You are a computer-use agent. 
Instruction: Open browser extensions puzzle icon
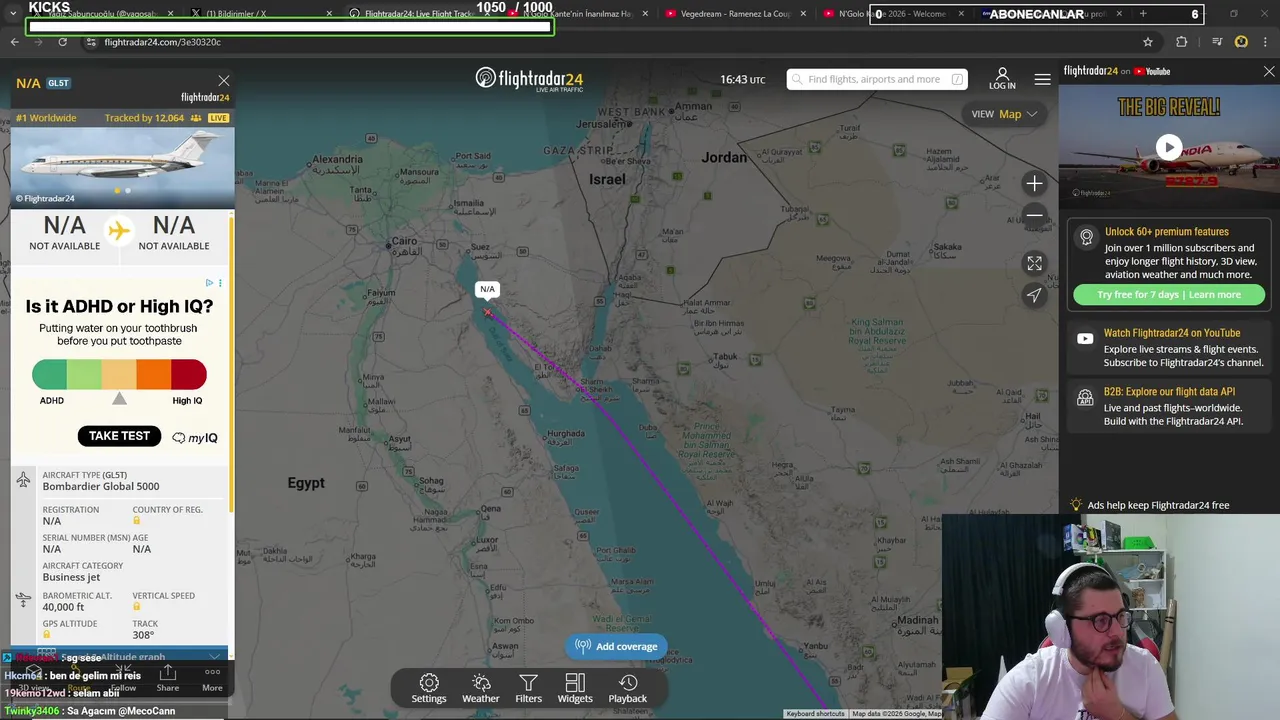pyautogui.click(x=1181, y=42)
